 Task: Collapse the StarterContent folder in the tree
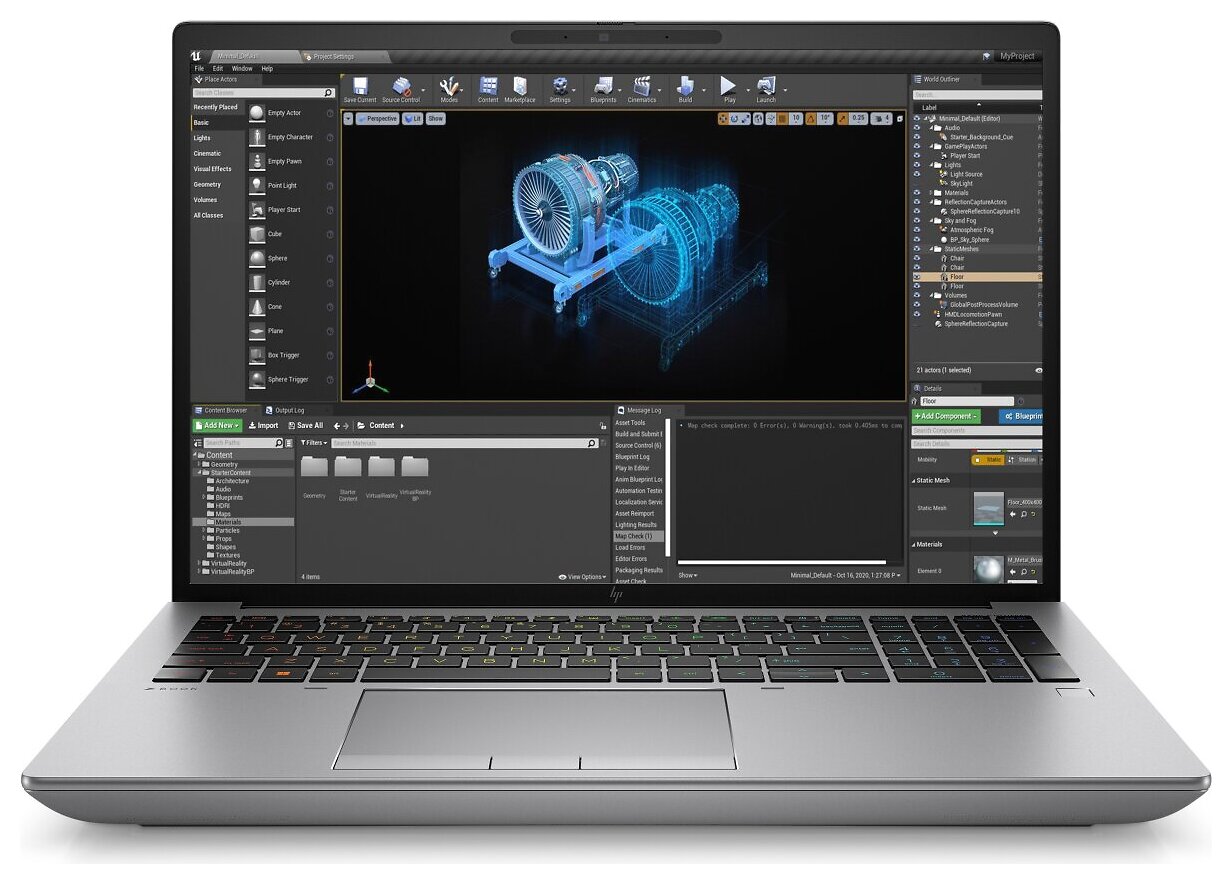[x=200, y=472]
